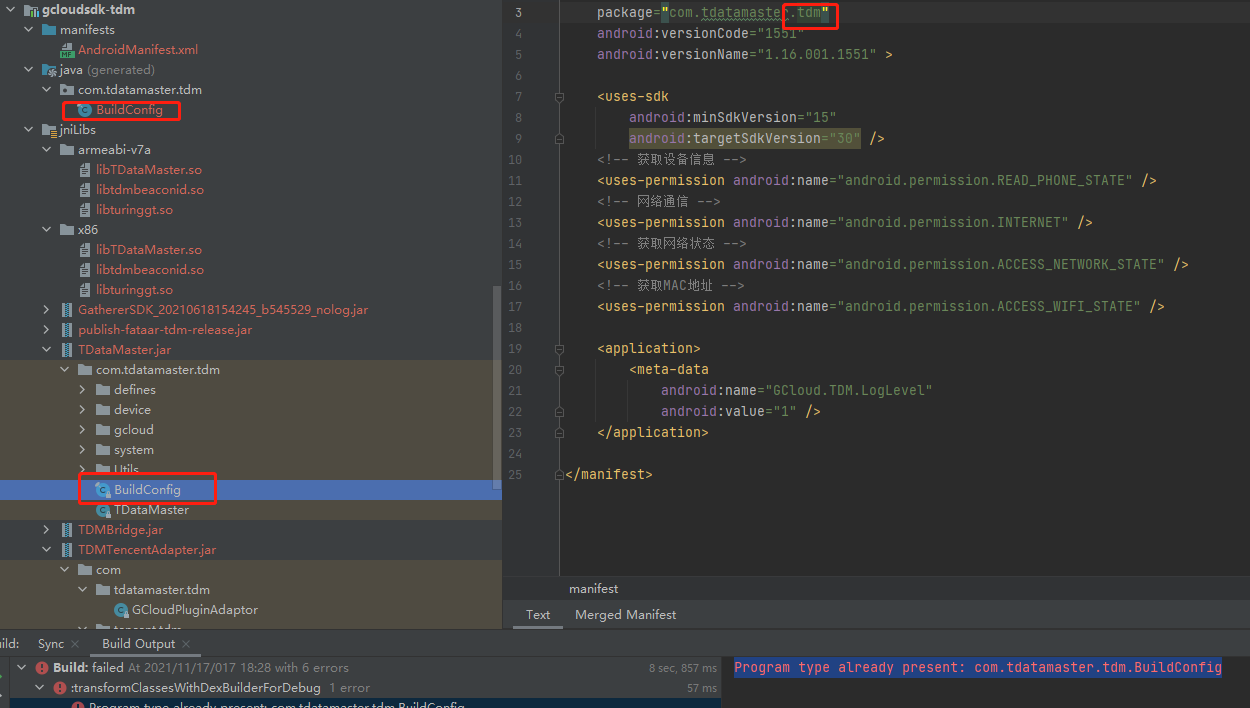
Task: Click the manifest breadcrumb below editor
Action: click(593, 589)
